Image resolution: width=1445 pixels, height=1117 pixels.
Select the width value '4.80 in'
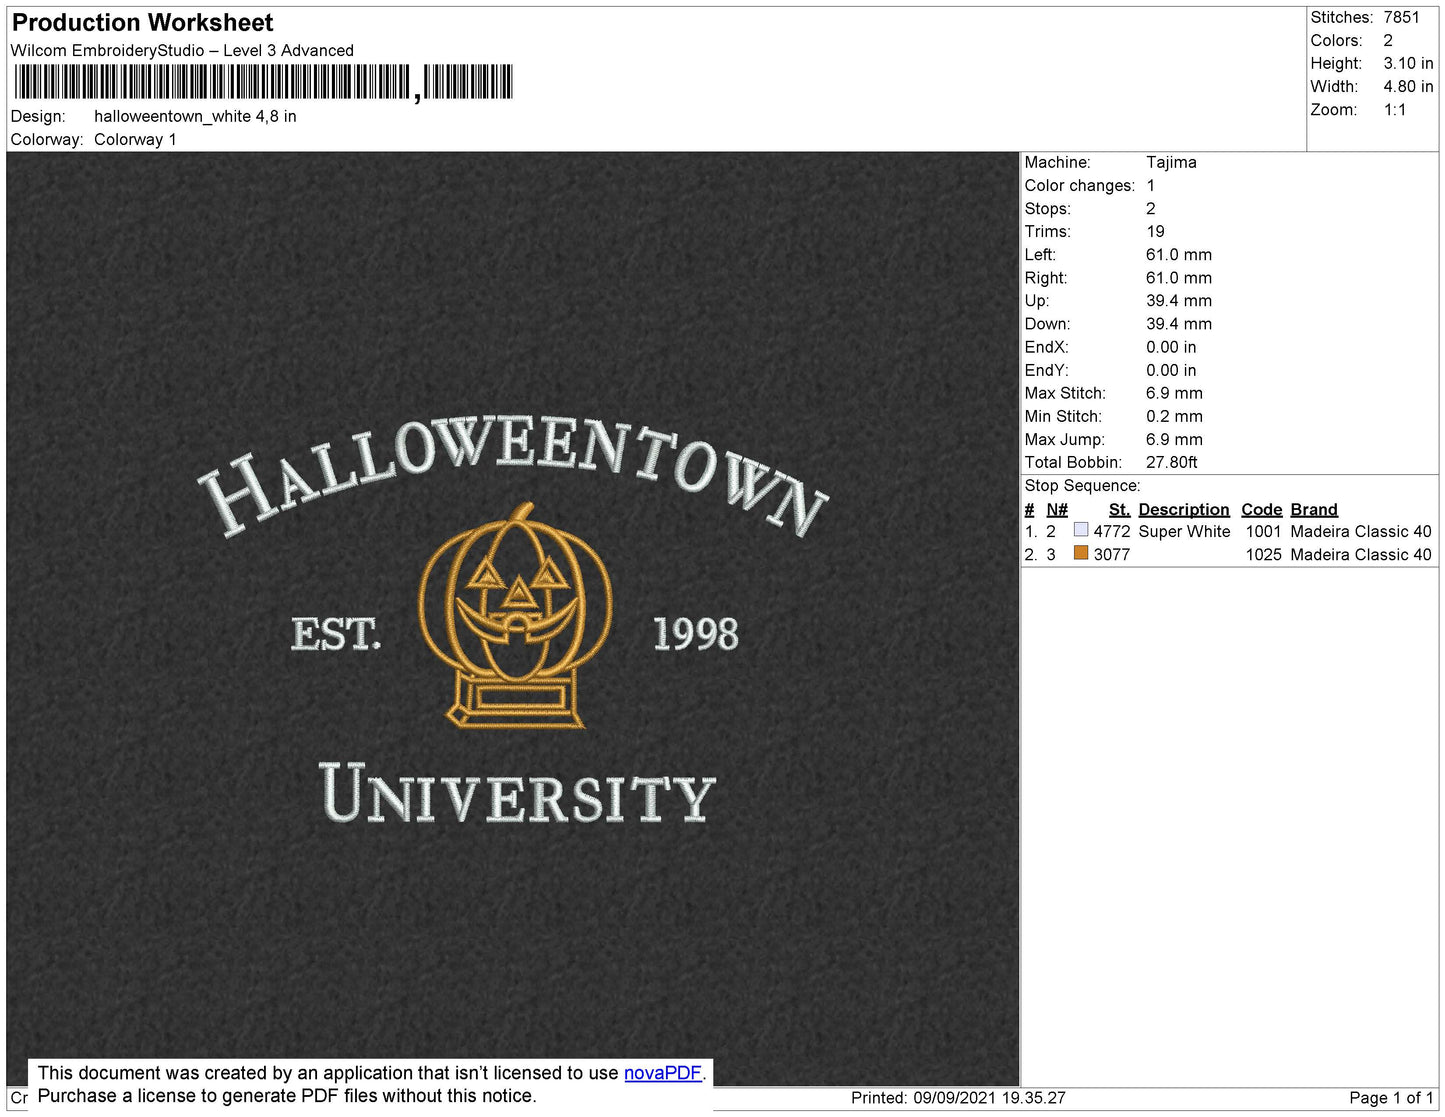click(1408, 87)
